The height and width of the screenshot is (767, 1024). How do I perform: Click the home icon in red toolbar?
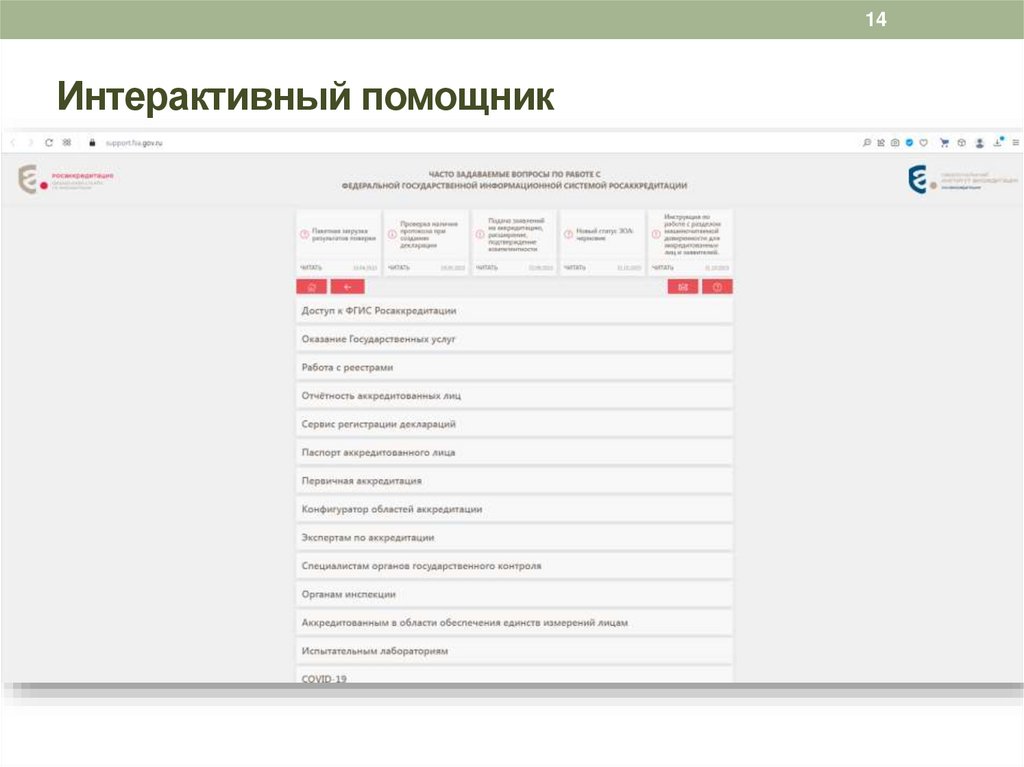click(x=312, y=286)
